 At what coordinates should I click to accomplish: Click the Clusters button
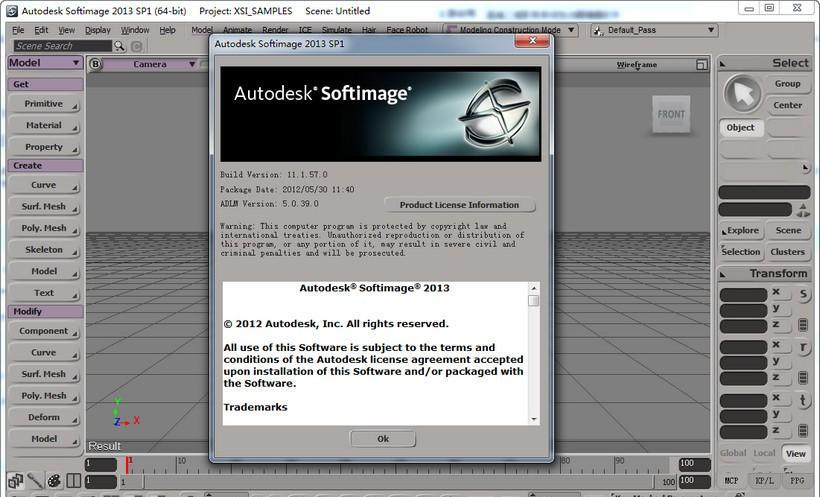coord(787,252)
